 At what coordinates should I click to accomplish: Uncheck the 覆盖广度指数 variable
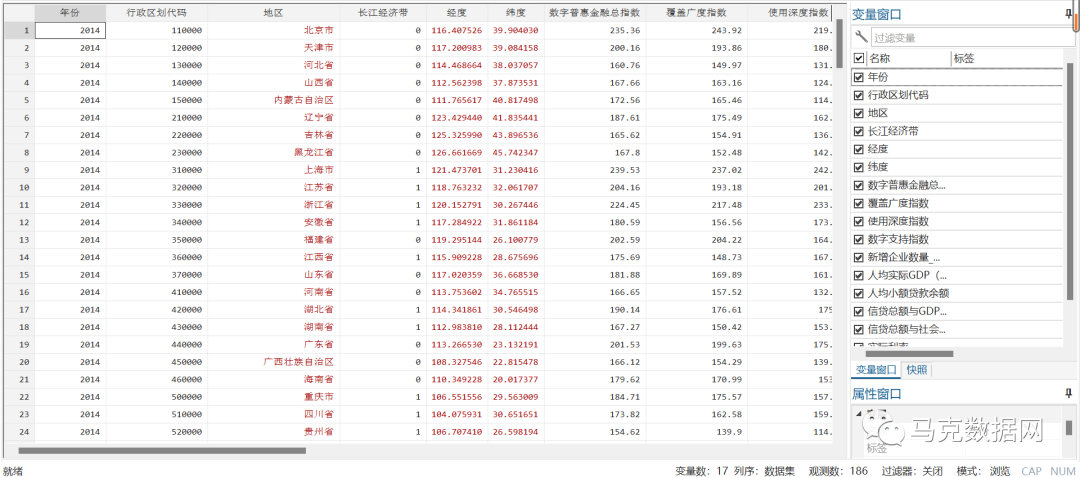[x=858, y=203]
